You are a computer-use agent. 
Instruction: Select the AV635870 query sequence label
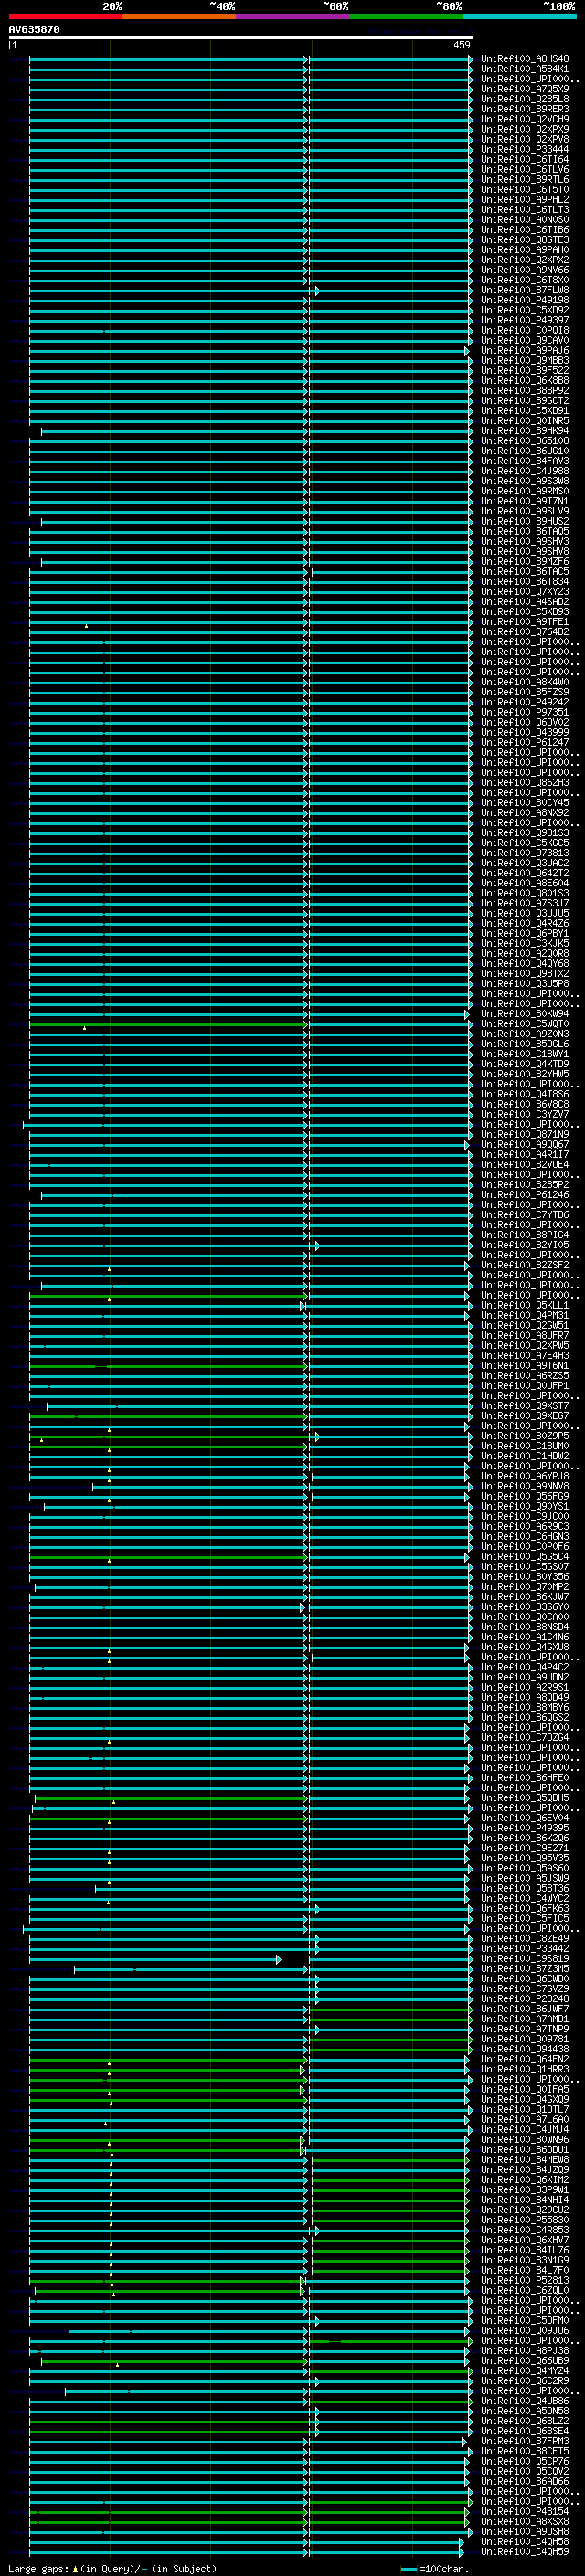coord(34,30)
